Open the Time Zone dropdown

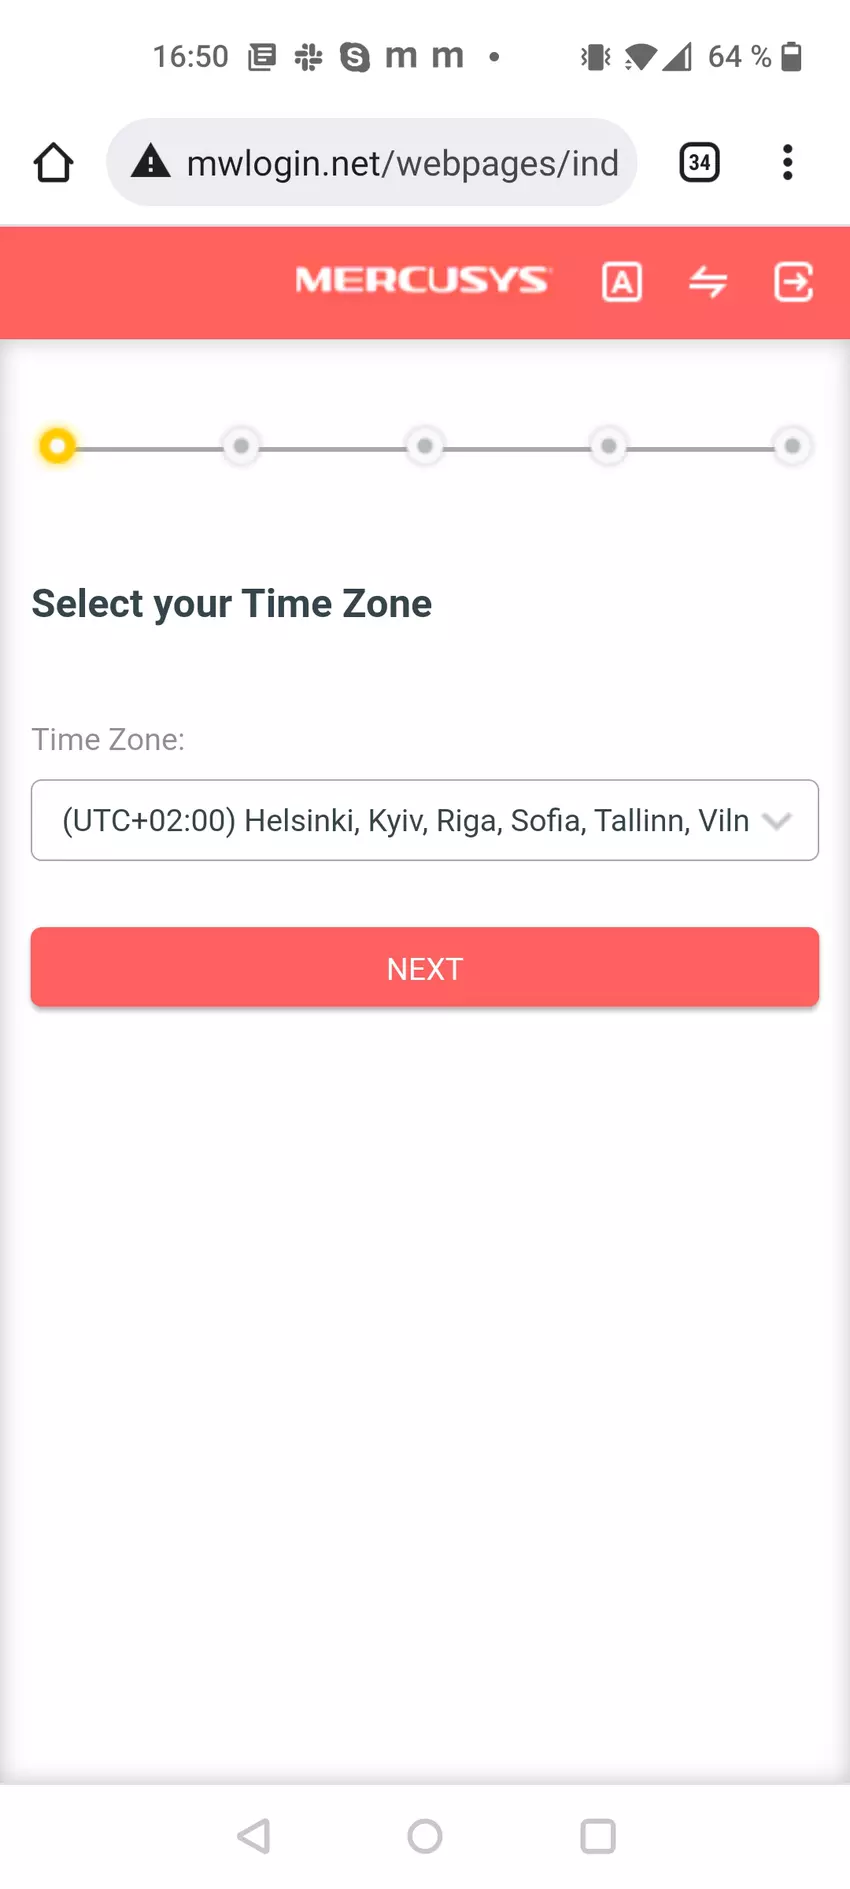click(405, 820)
